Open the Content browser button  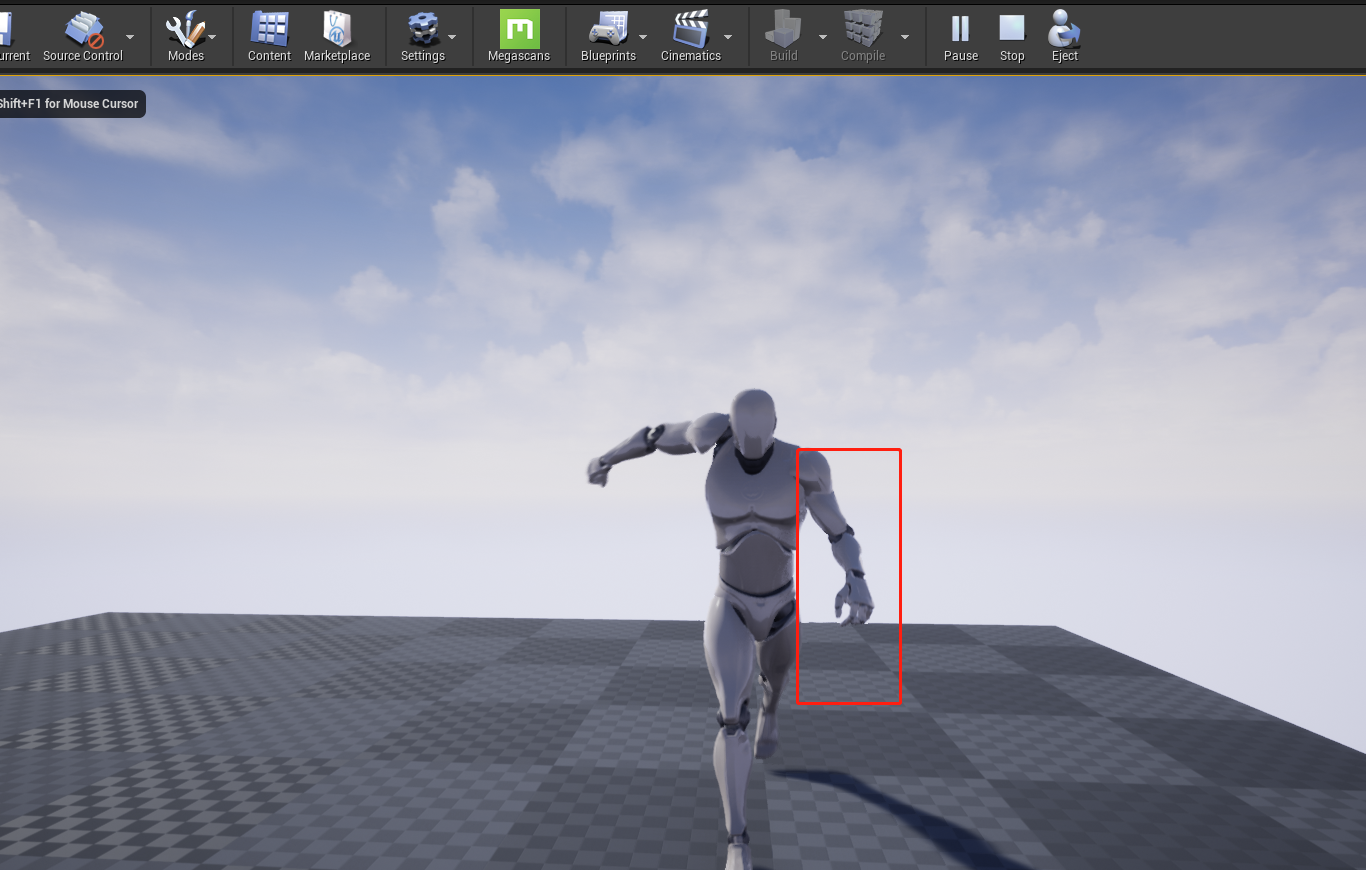(269, 36)
